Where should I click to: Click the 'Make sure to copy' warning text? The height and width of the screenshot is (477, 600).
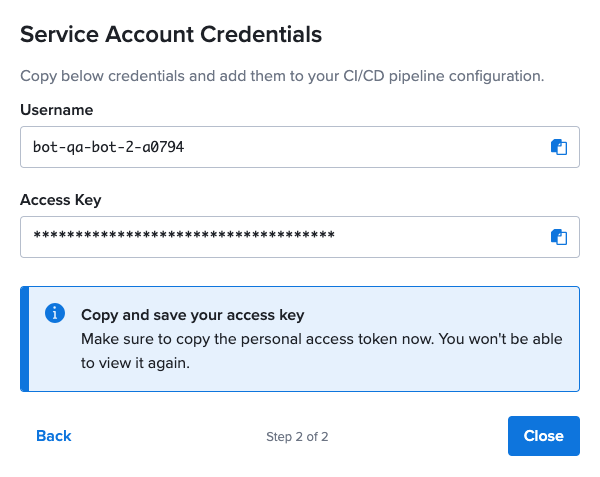tap(320, 339)
